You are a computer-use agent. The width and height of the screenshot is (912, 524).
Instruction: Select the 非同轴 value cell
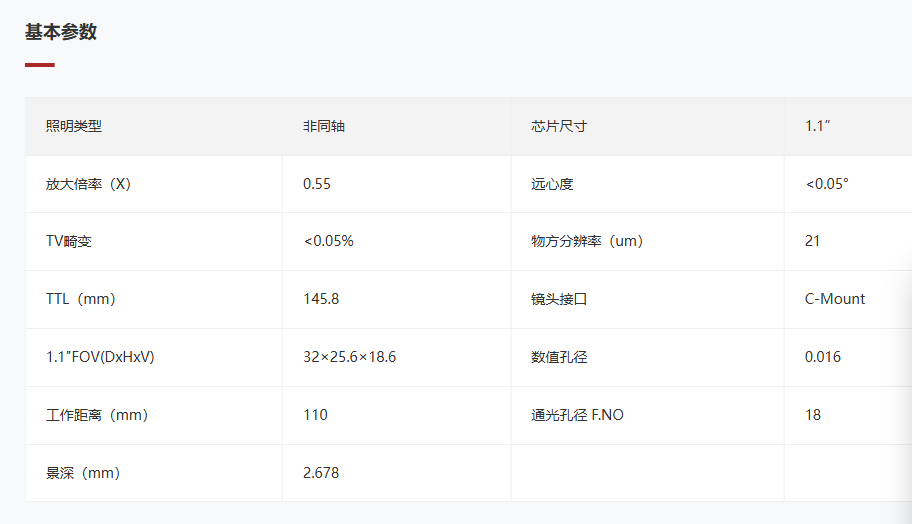324,126
